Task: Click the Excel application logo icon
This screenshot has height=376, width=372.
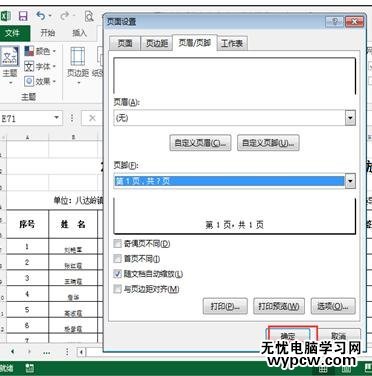Action: click(x=6, y=16)
